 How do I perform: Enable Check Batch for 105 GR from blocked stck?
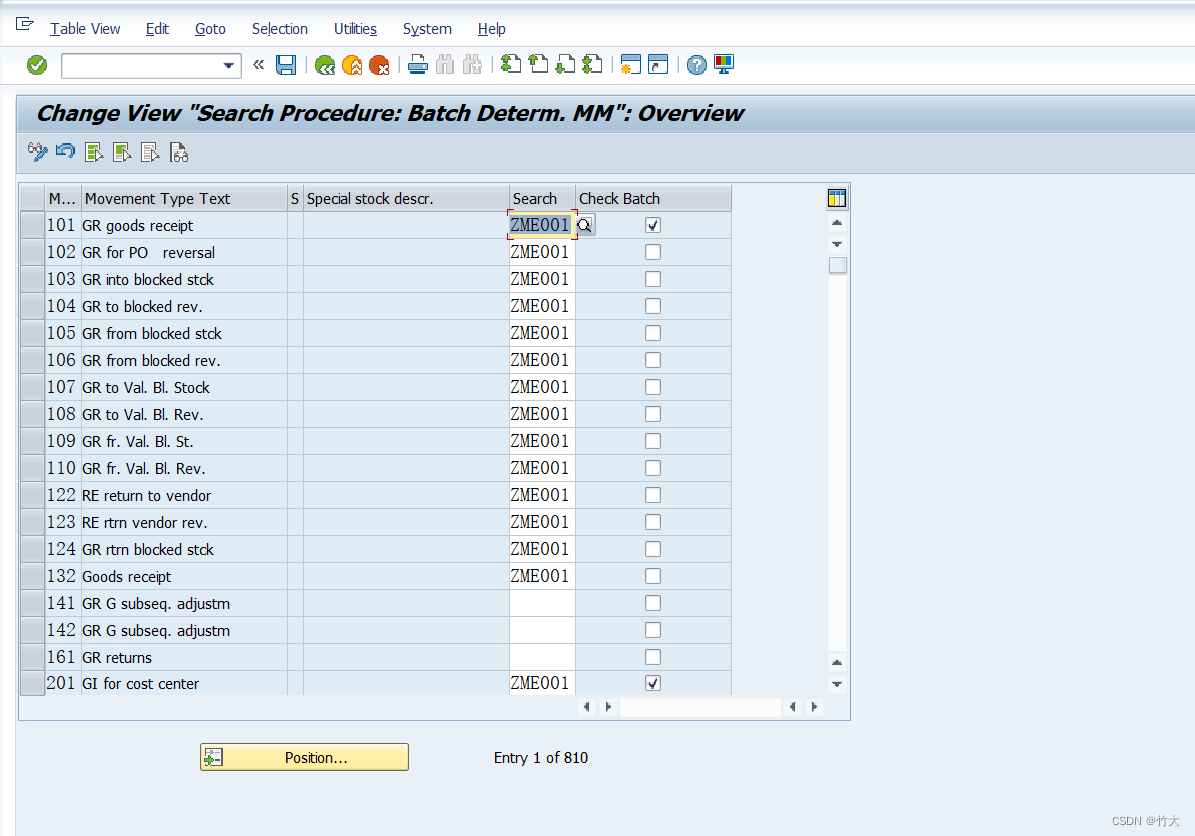(653, 333)
